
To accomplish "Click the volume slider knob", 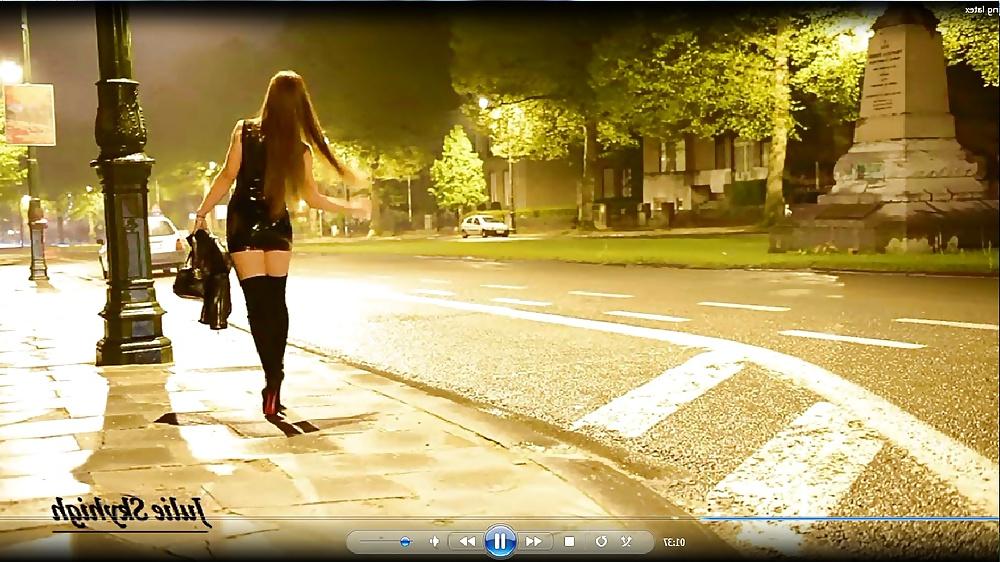I will pyautogui.click(x=405, y=542).
